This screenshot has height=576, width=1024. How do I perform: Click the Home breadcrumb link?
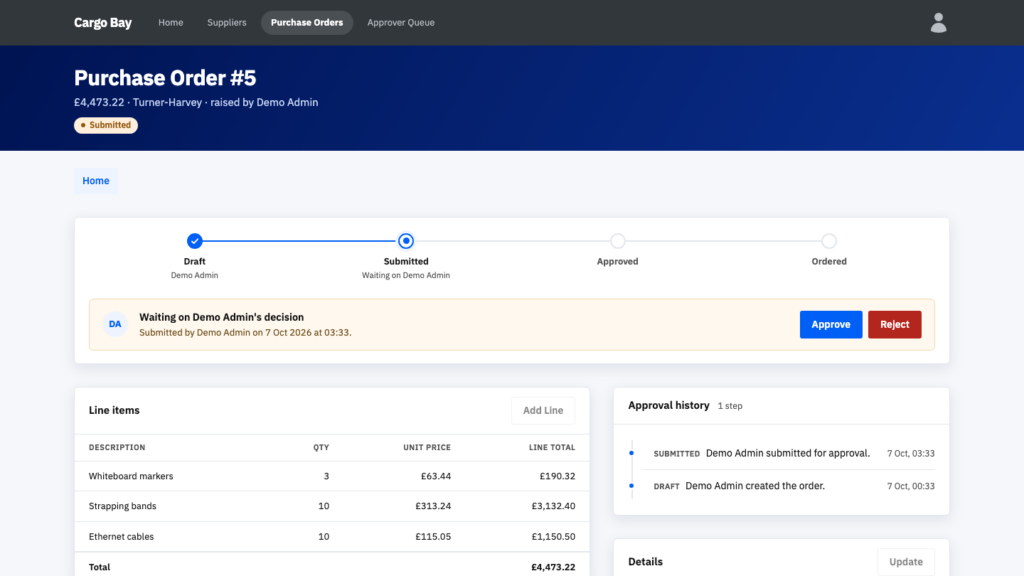[x=96, y=181]
